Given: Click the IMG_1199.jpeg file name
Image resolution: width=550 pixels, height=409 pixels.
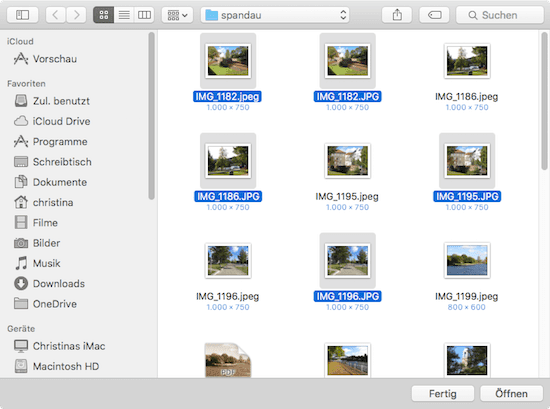Looking at the screenshot, I should click(467, 296).
